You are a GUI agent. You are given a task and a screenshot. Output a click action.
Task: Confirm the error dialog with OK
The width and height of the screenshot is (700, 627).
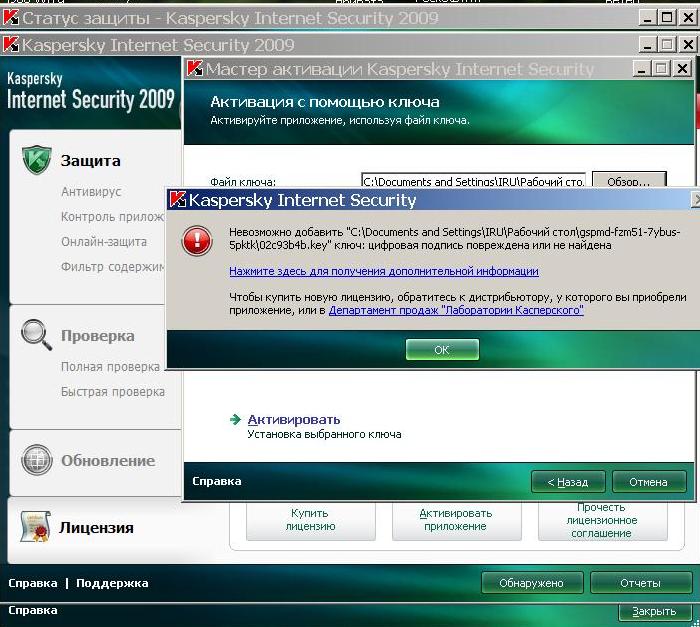coord(442,349)
